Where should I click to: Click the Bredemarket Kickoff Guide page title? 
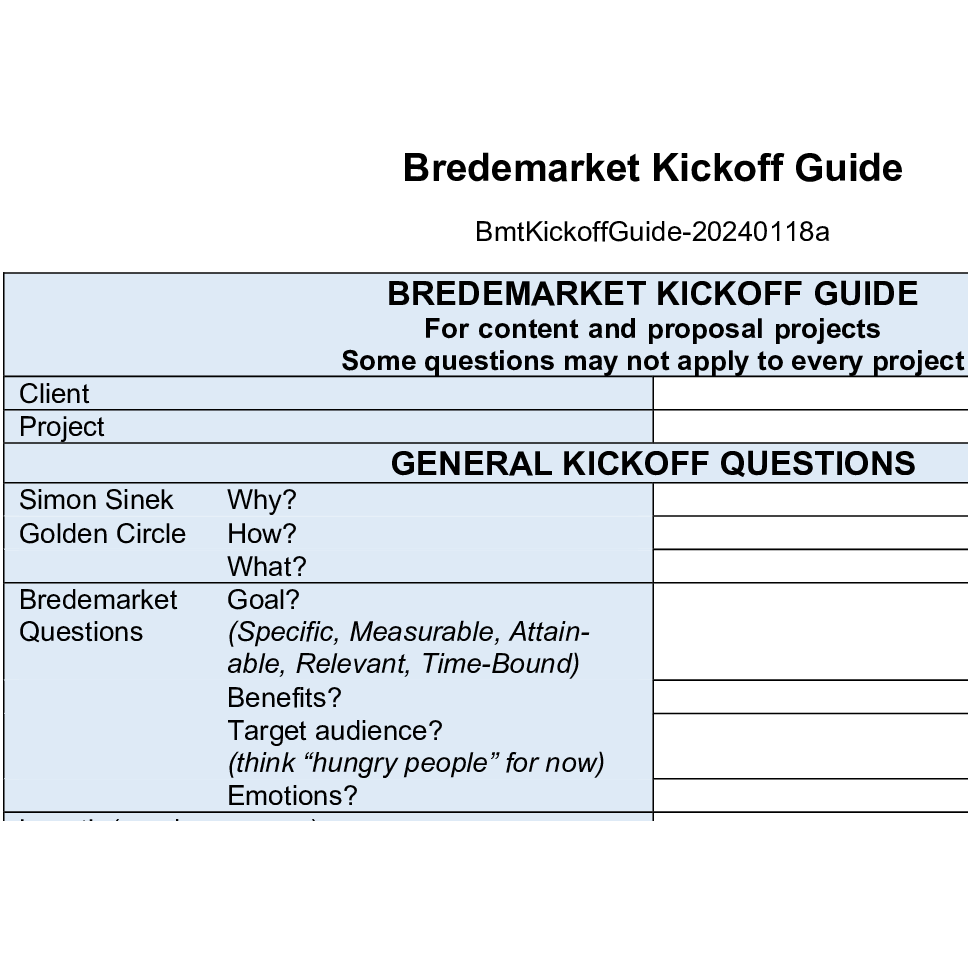click(x=652, y=168)
